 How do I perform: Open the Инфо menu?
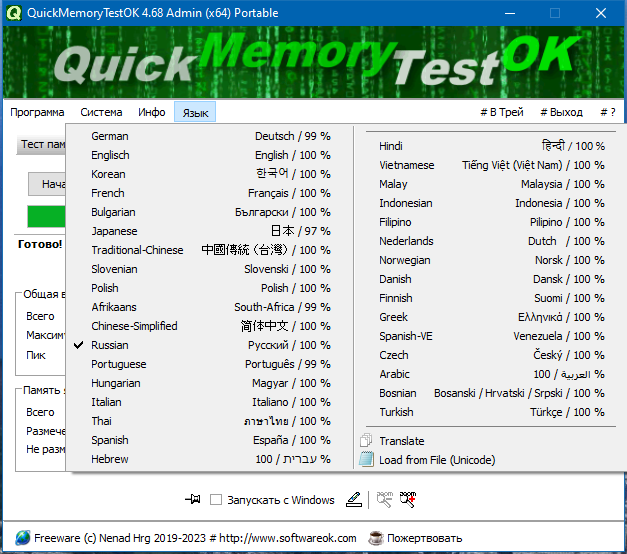152,112
